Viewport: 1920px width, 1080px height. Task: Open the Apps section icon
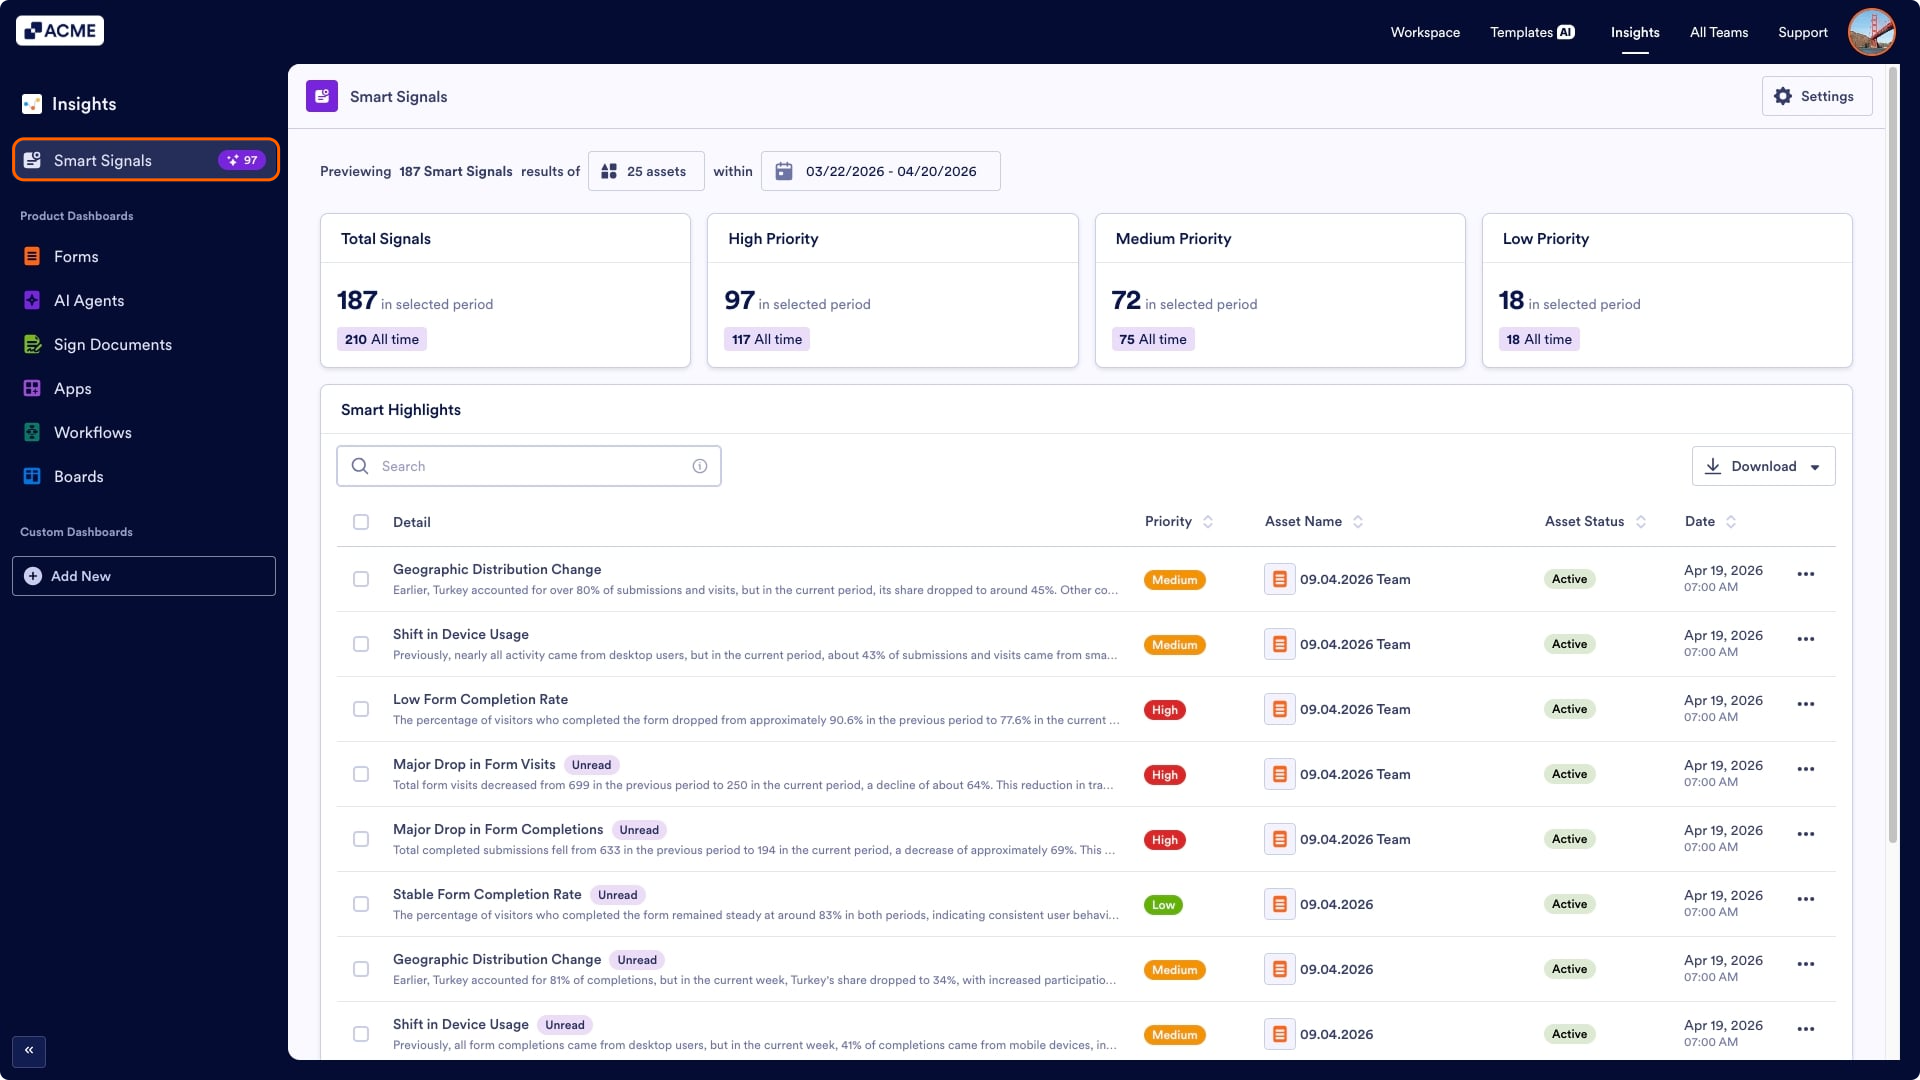[33, 388]
